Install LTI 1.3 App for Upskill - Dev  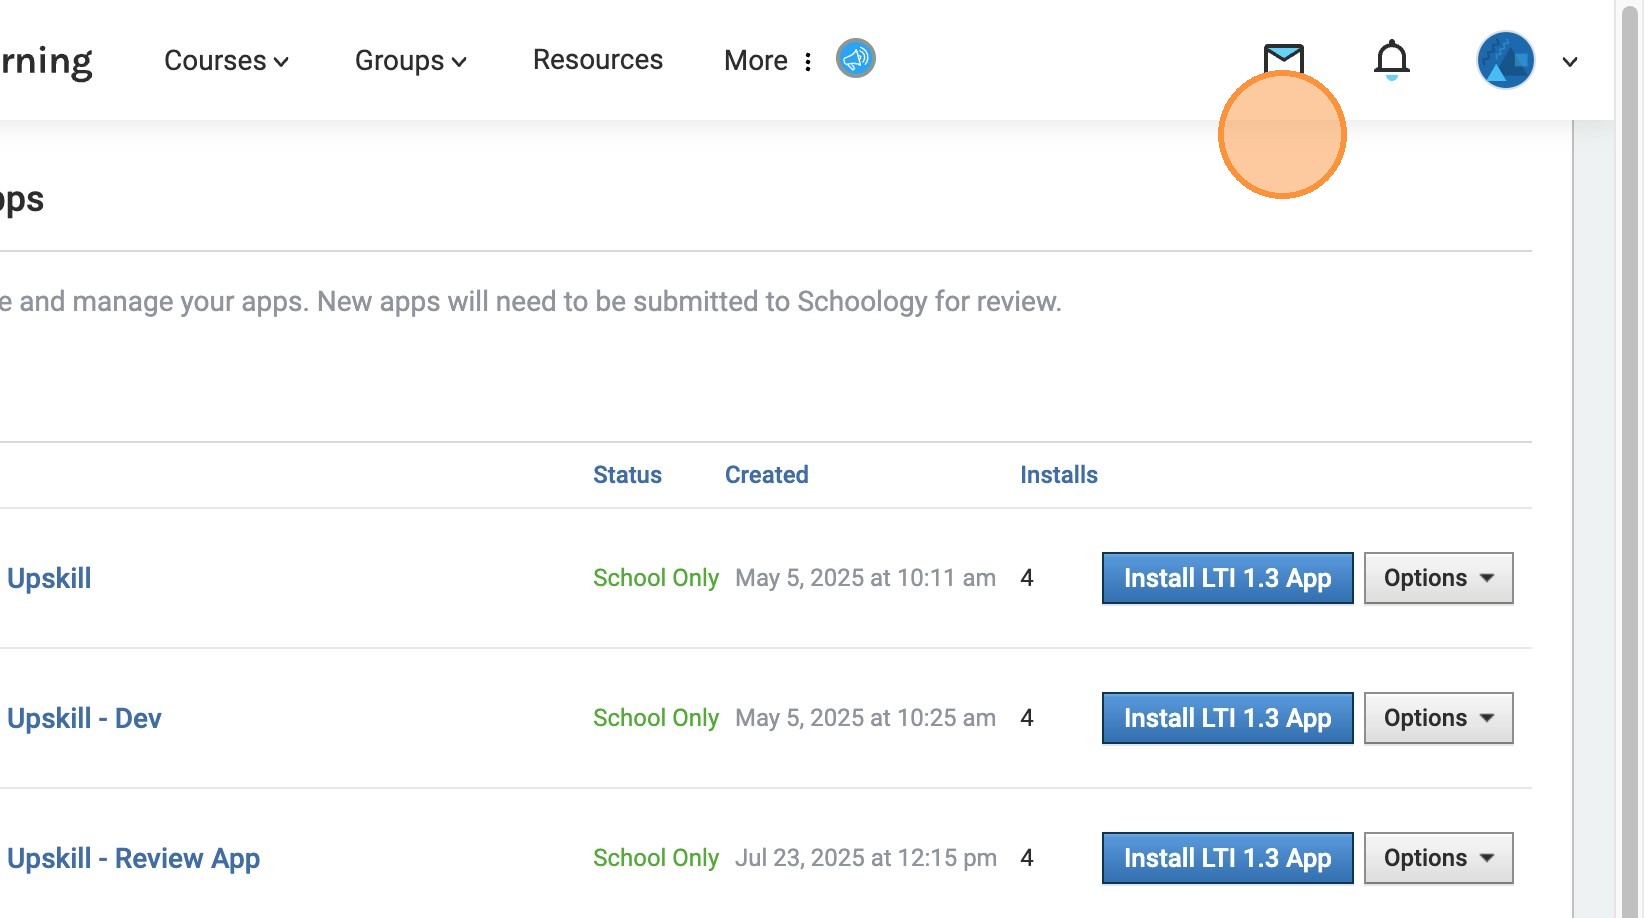click(1227, 718)
